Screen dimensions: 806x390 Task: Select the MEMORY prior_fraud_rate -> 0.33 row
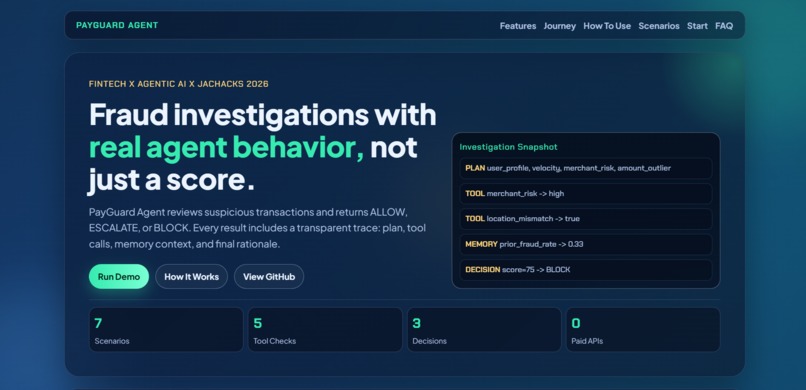point(585,244)
